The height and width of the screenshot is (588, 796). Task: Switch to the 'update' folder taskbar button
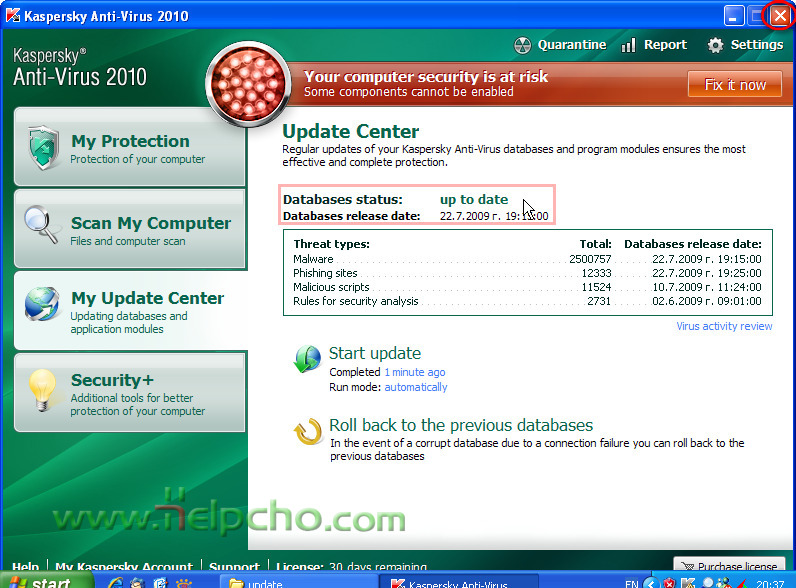click(298, 581)
